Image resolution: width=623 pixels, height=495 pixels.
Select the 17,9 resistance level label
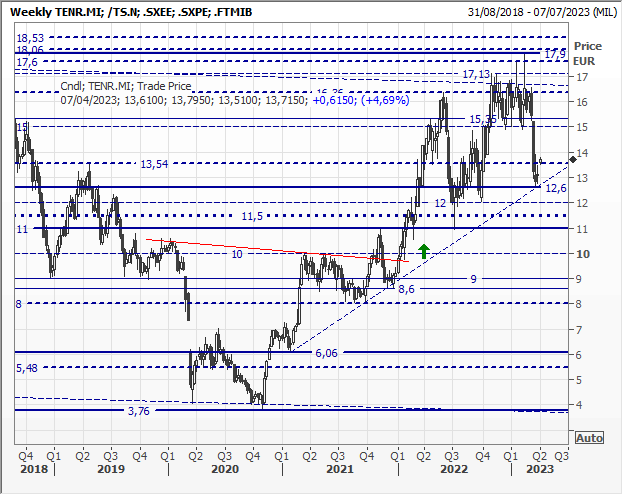tap(555, 53)
